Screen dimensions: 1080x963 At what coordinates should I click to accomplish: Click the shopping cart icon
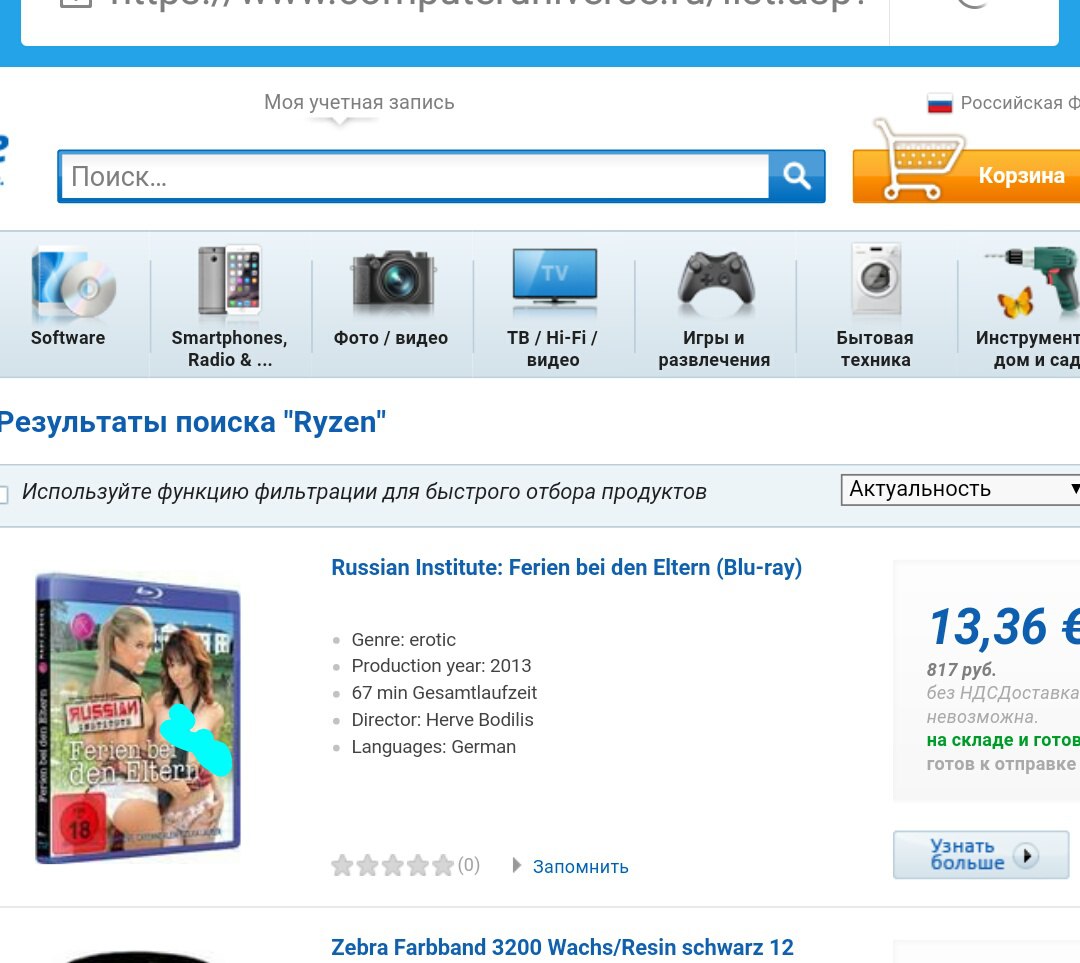pyautogui.click(x=918, y=159)
